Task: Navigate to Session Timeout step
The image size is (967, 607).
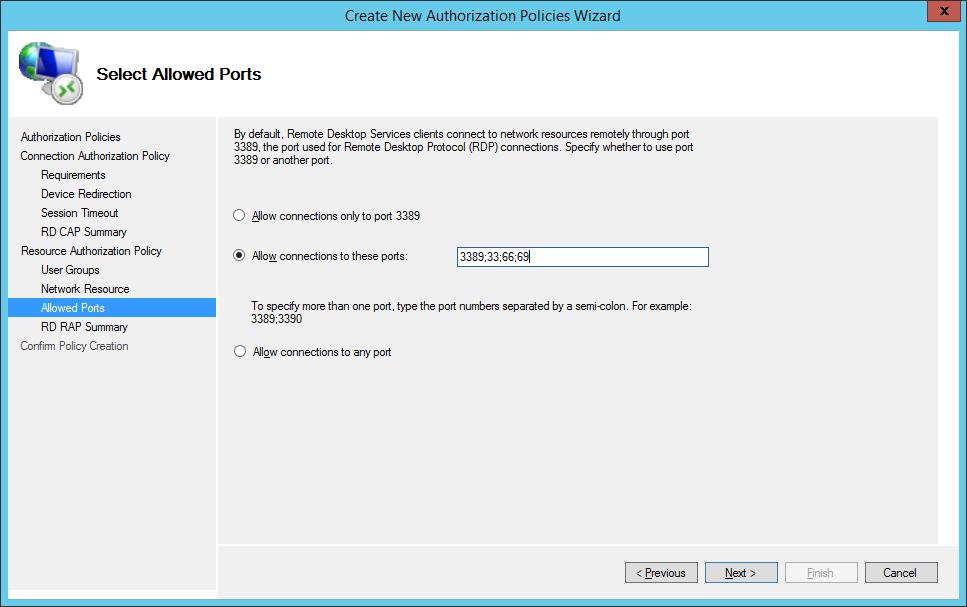Action: tap(79, 213)
